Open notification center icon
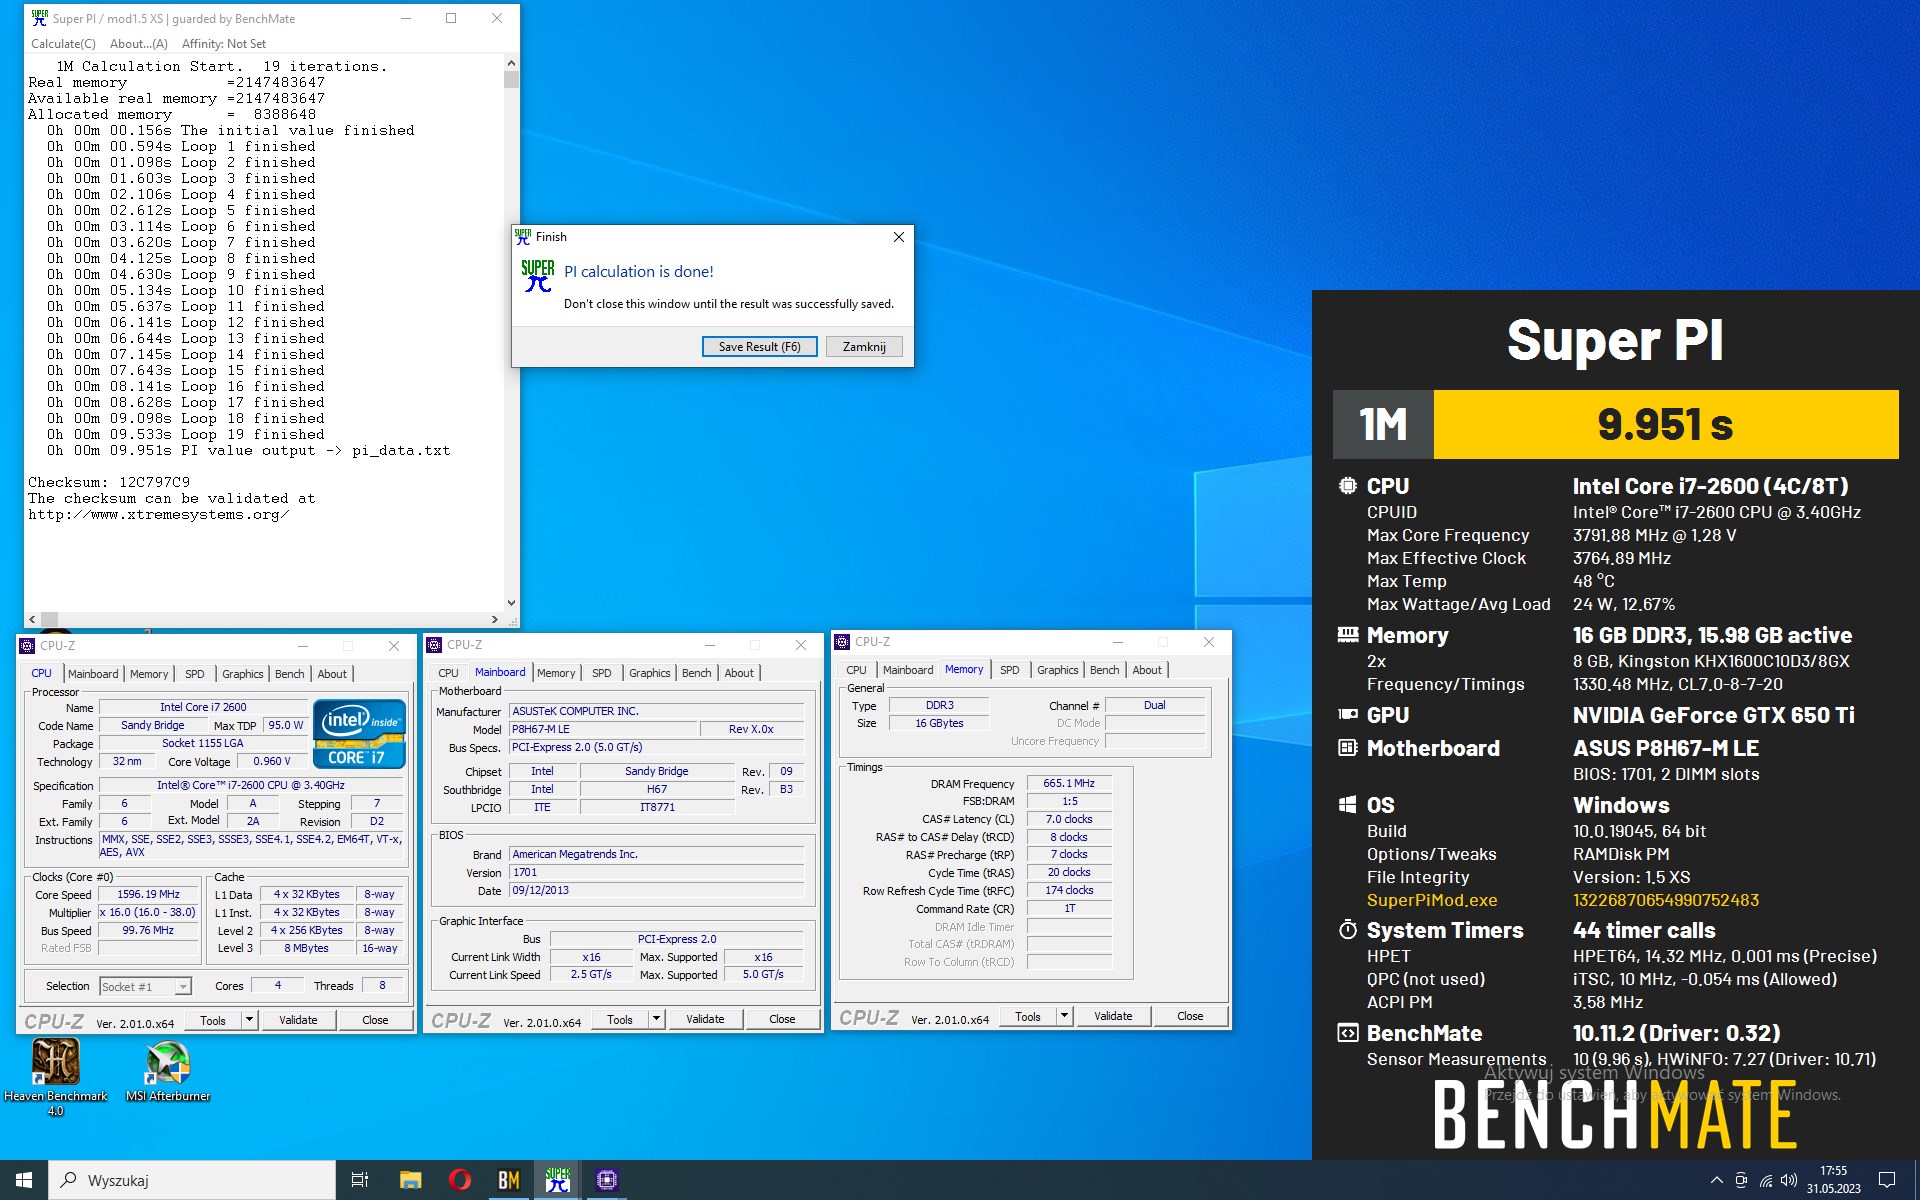 click(x=1887, y=1180)
